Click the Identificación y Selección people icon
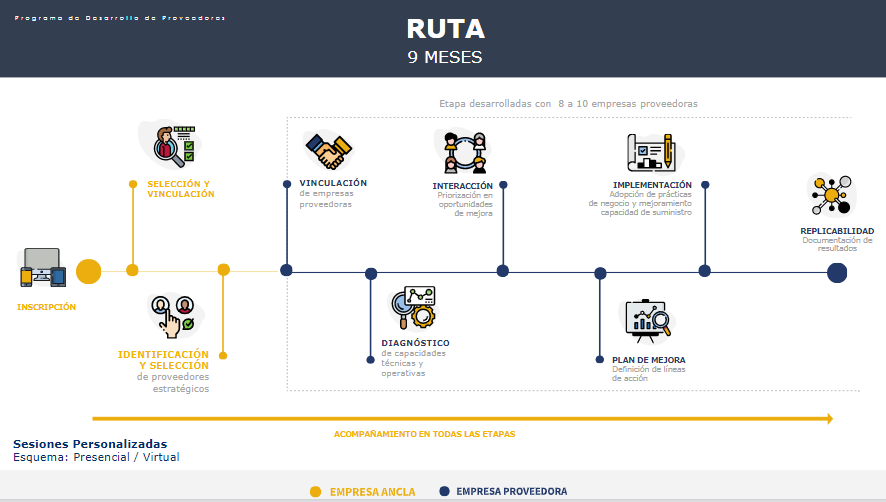The image size is (886, 502). [x=172, y=315]
